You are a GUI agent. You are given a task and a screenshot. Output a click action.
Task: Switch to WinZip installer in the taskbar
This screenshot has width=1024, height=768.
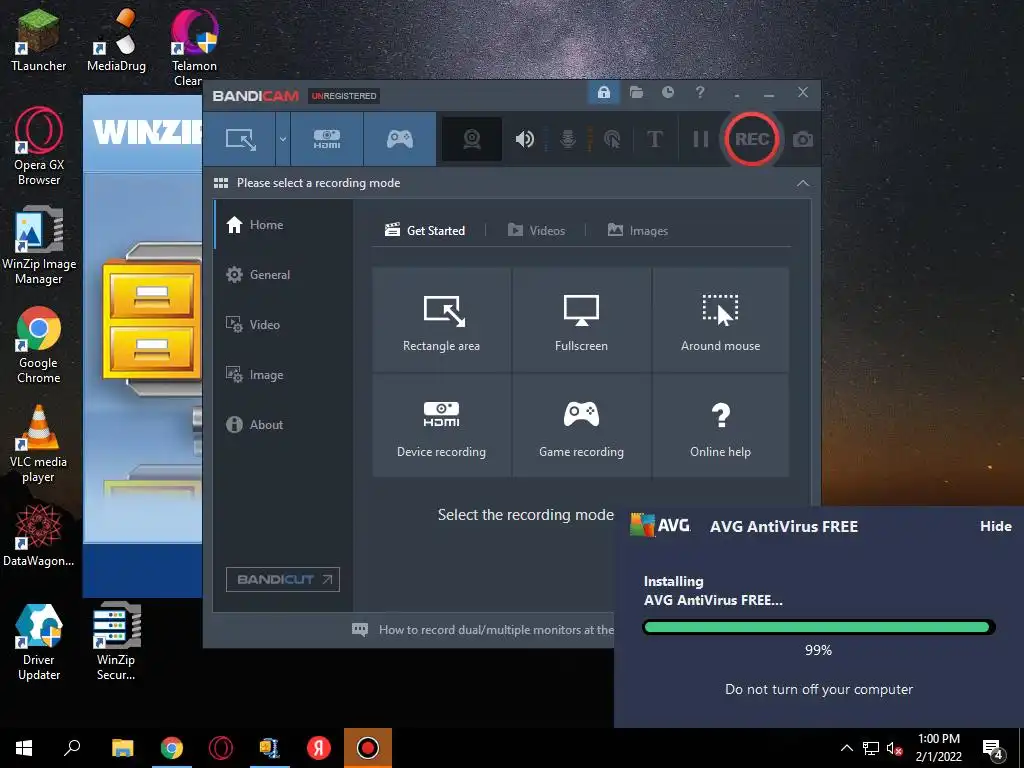270,748
